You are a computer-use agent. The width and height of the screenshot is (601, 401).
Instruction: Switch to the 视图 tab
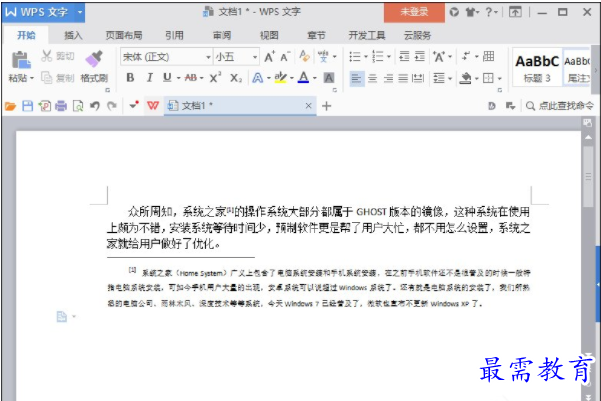[x=269, y=36]
